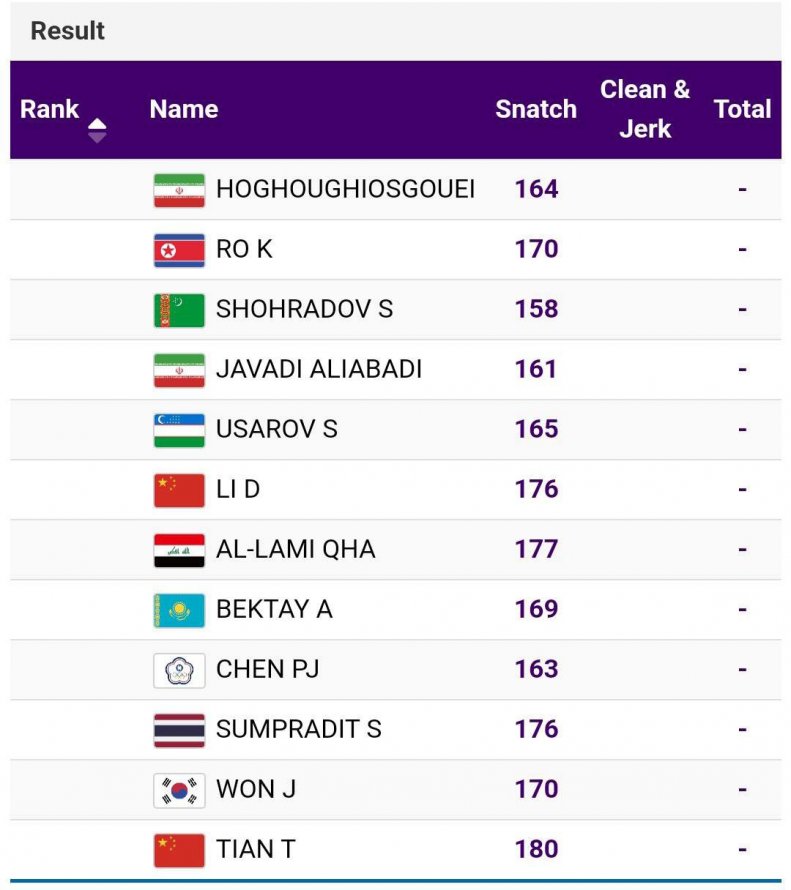Click the Total column header
This screenshot has width=791, height=890.
[x=742, y=109]
